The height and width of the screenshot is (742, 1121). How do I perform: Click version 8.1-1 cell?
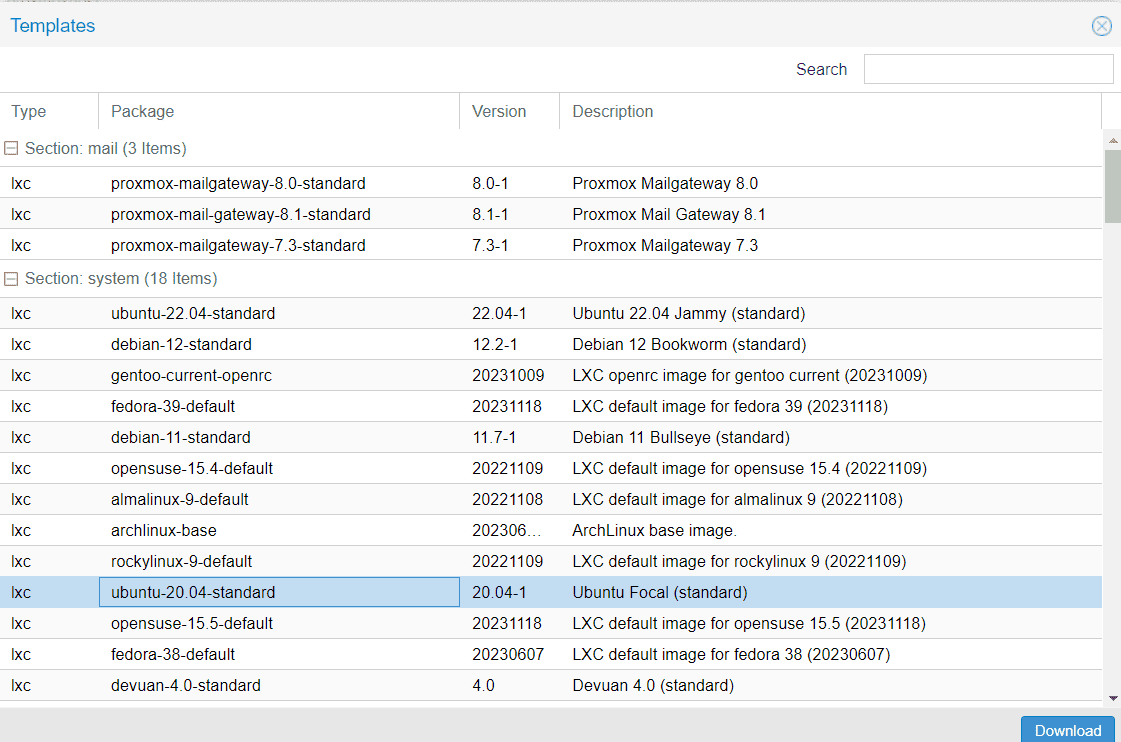[490, 214]
